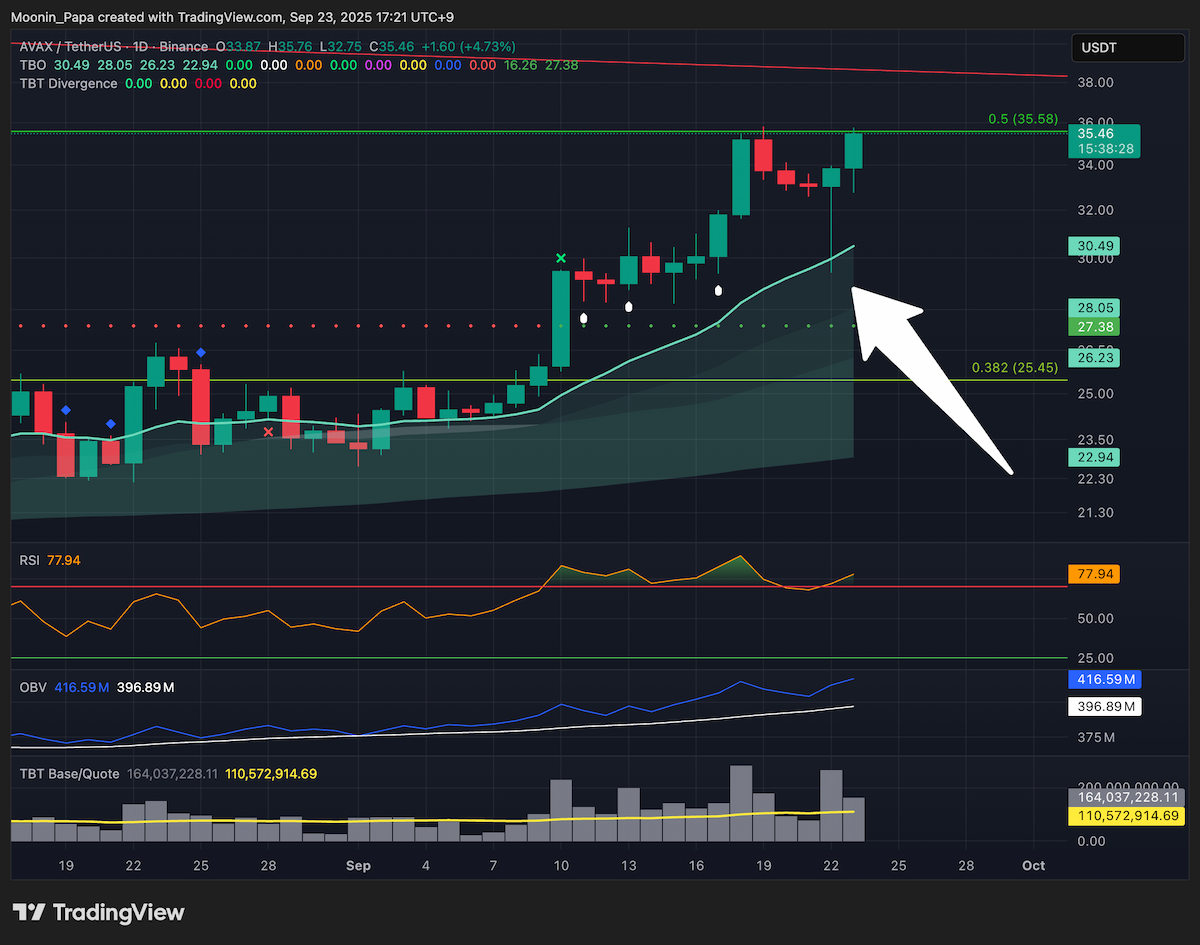Click the green X marker above Sep 10 candle
1200x945 pixels.
pyautogui.click(x=561, y=258)
